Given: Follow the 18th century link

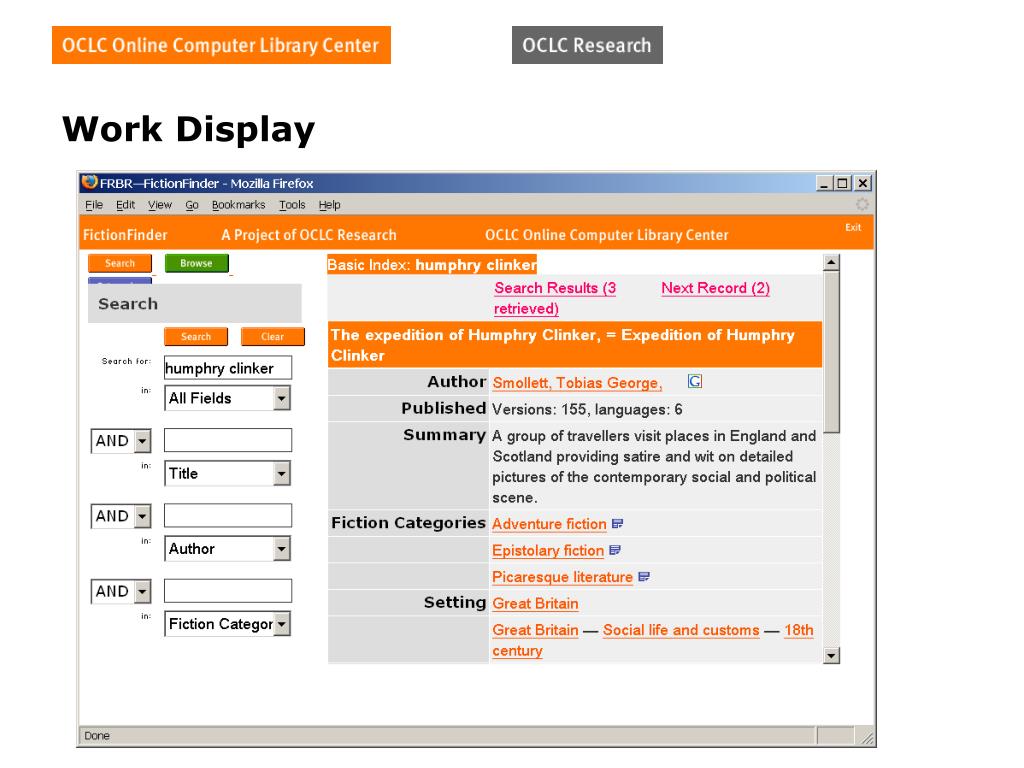Looking at the screenshot, I should tap(653, 640).
